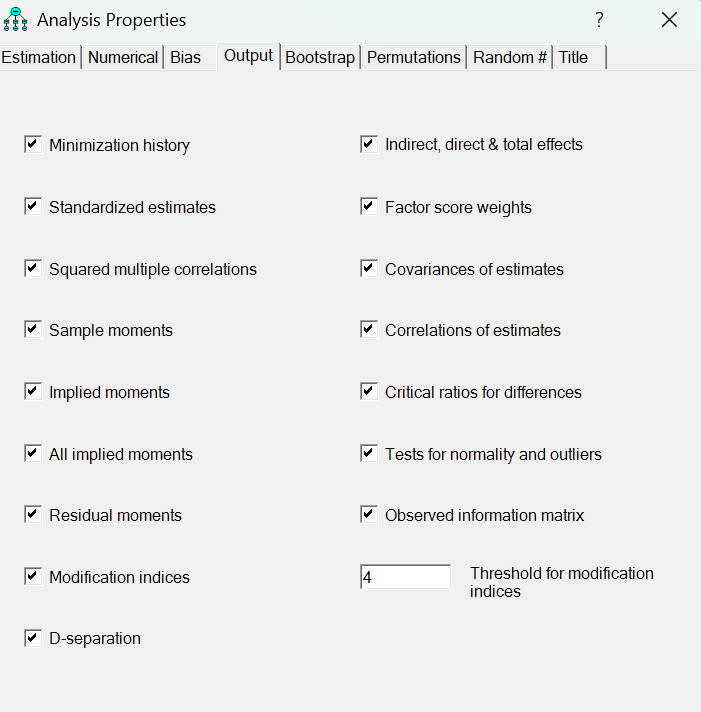This screenshot has width=701, height=712.
Task: Toggle Factor score weights checkbox
Action: pyautogui.click(x=369, y=207)
